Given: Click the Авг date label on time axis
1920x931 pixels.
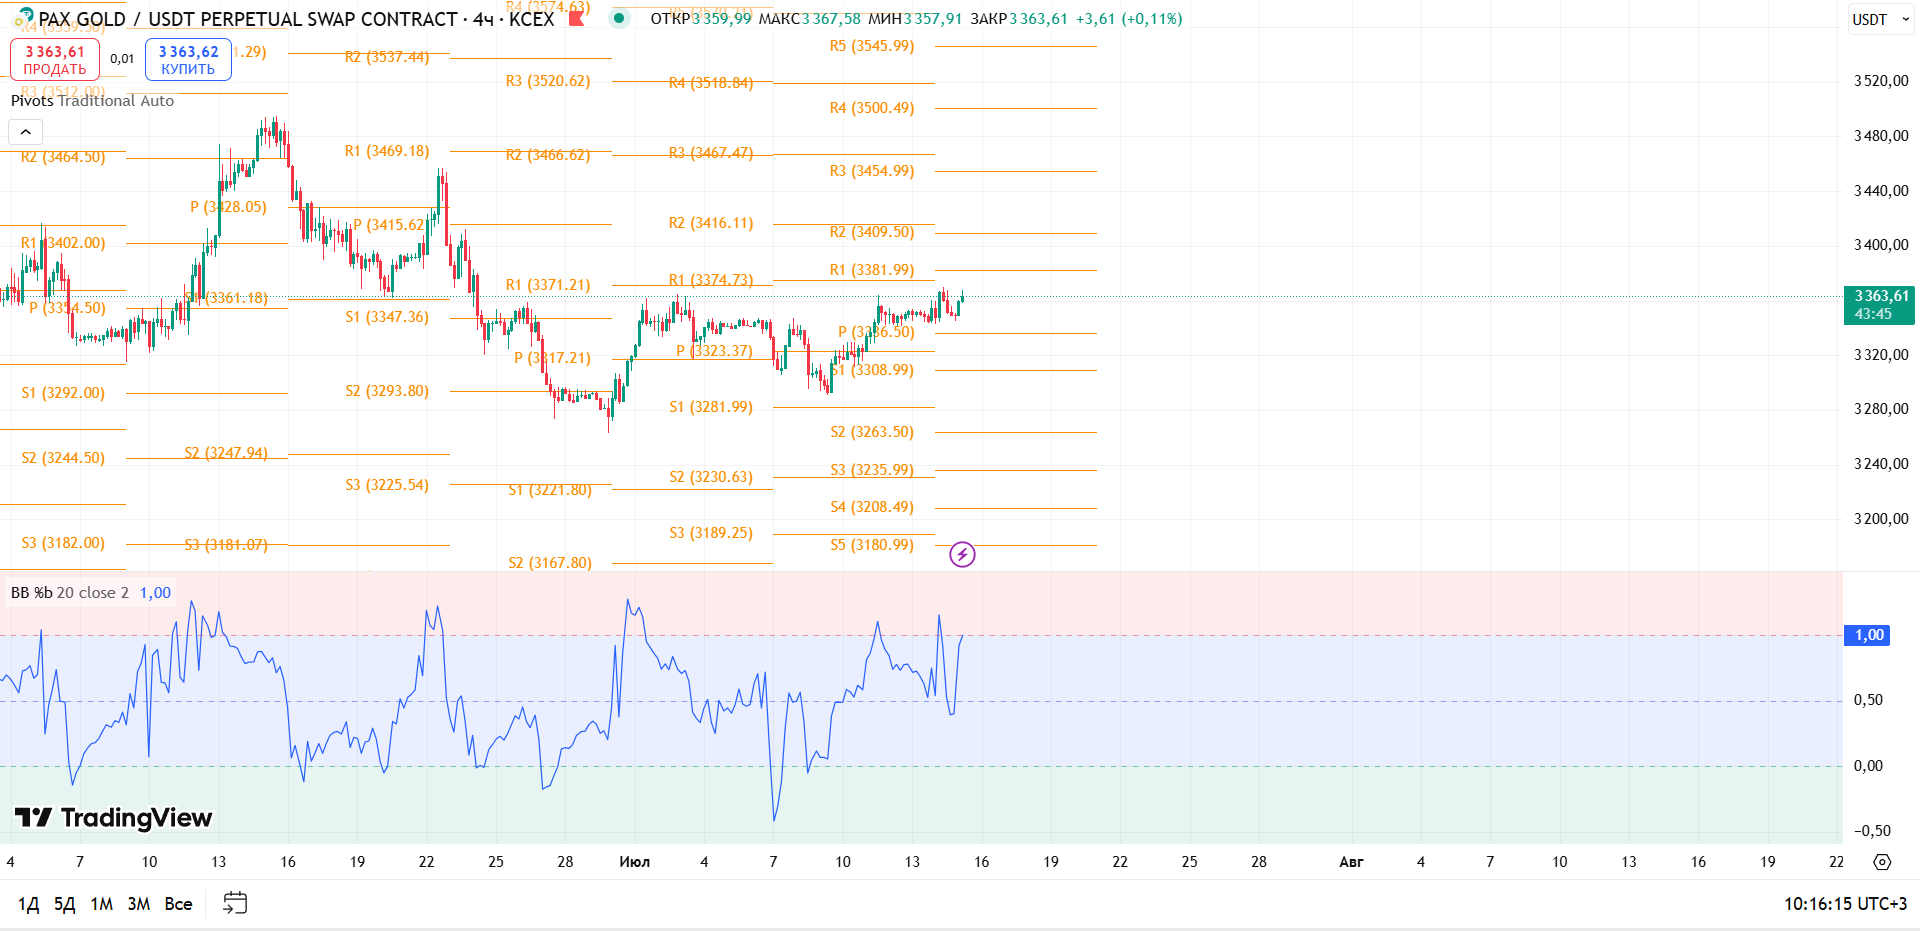Looking at the screenshot, I should 1351,862.
